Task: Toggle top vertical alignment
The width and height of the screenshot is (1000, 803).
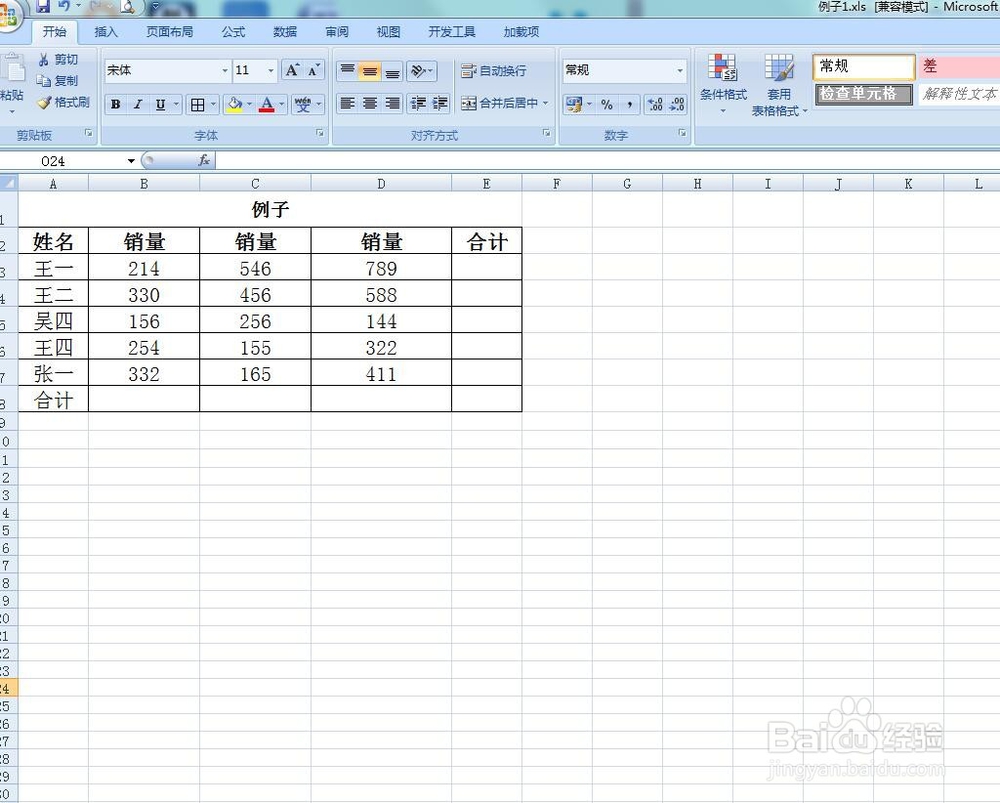Action: (x=347, y=70)
